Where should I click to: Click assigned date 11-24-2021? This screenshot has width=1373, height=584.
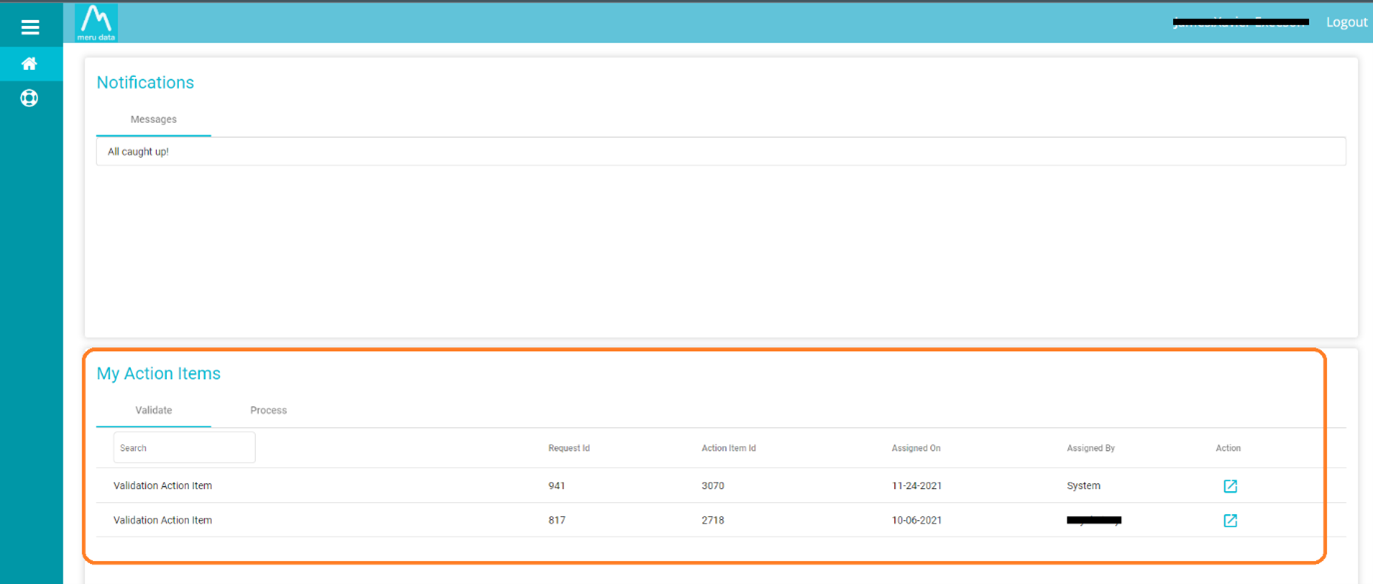point(917,486)
